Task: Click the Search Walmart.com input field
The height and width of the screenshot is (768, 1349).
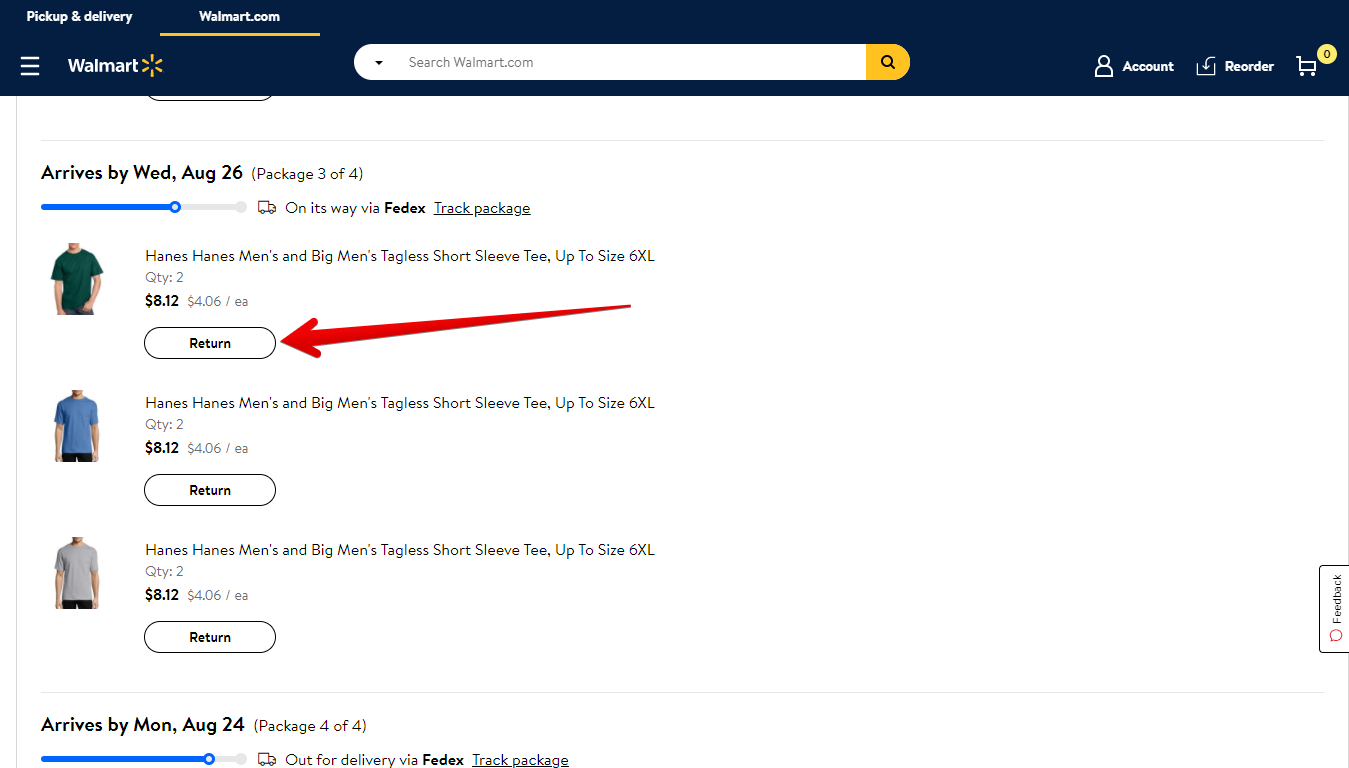Action: click(630, 62)
